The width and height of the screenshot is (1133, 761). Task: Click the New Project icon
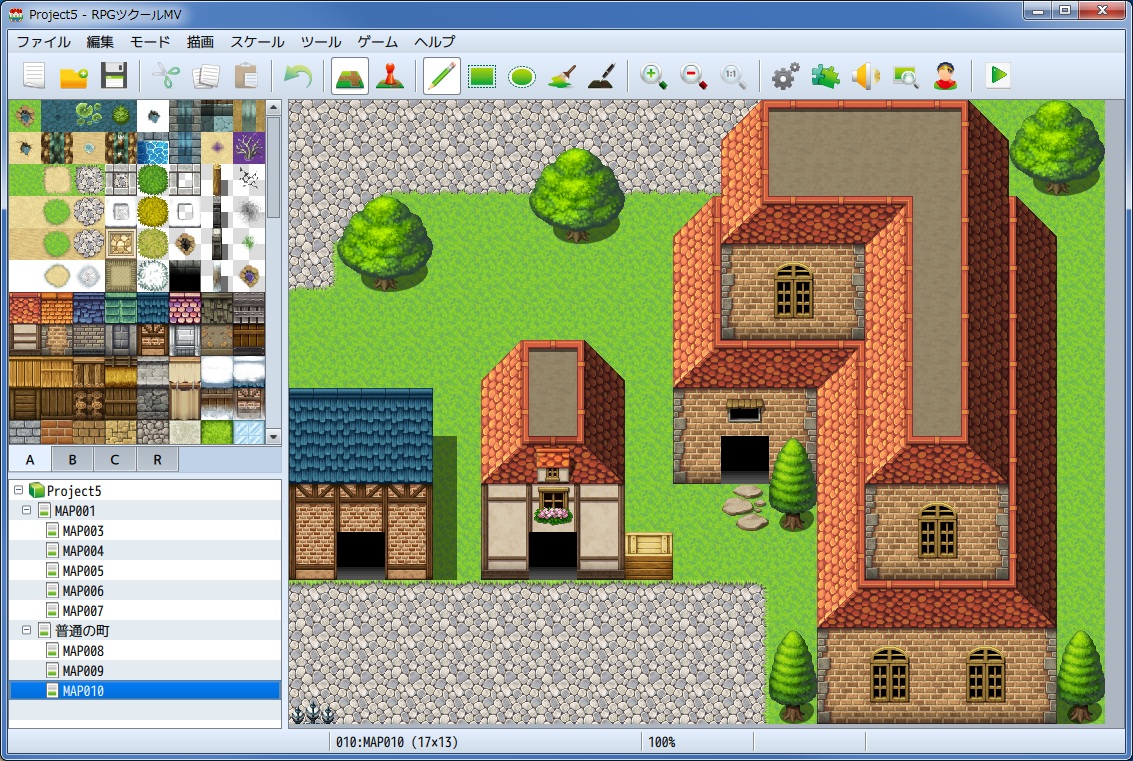click(34, 75)
